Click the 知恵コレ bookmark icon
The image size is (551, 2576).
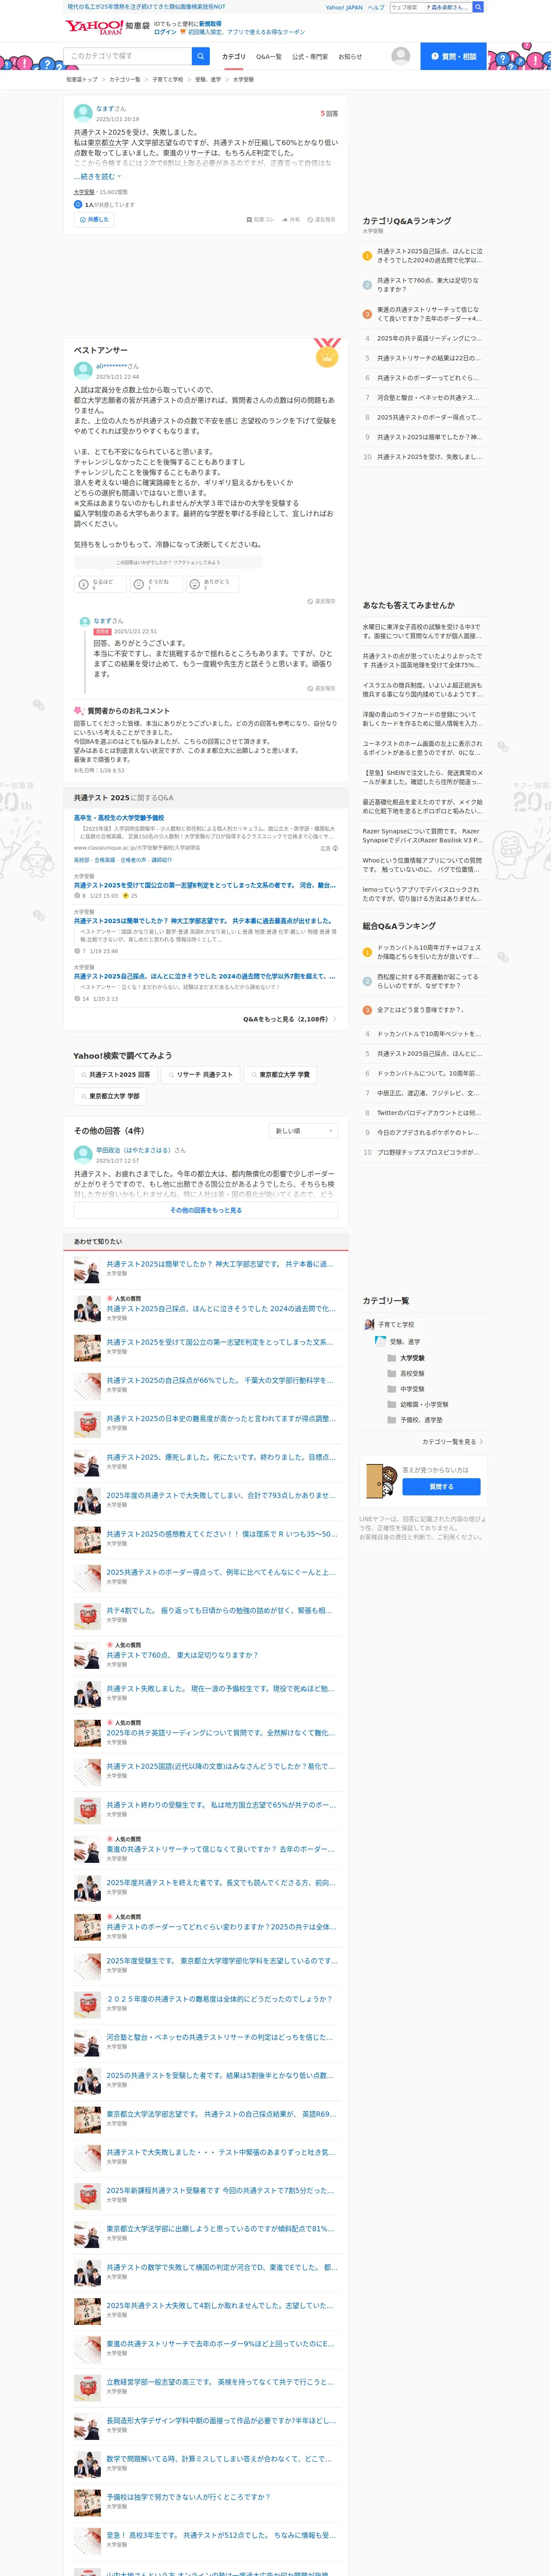click(x=249, y=219)
